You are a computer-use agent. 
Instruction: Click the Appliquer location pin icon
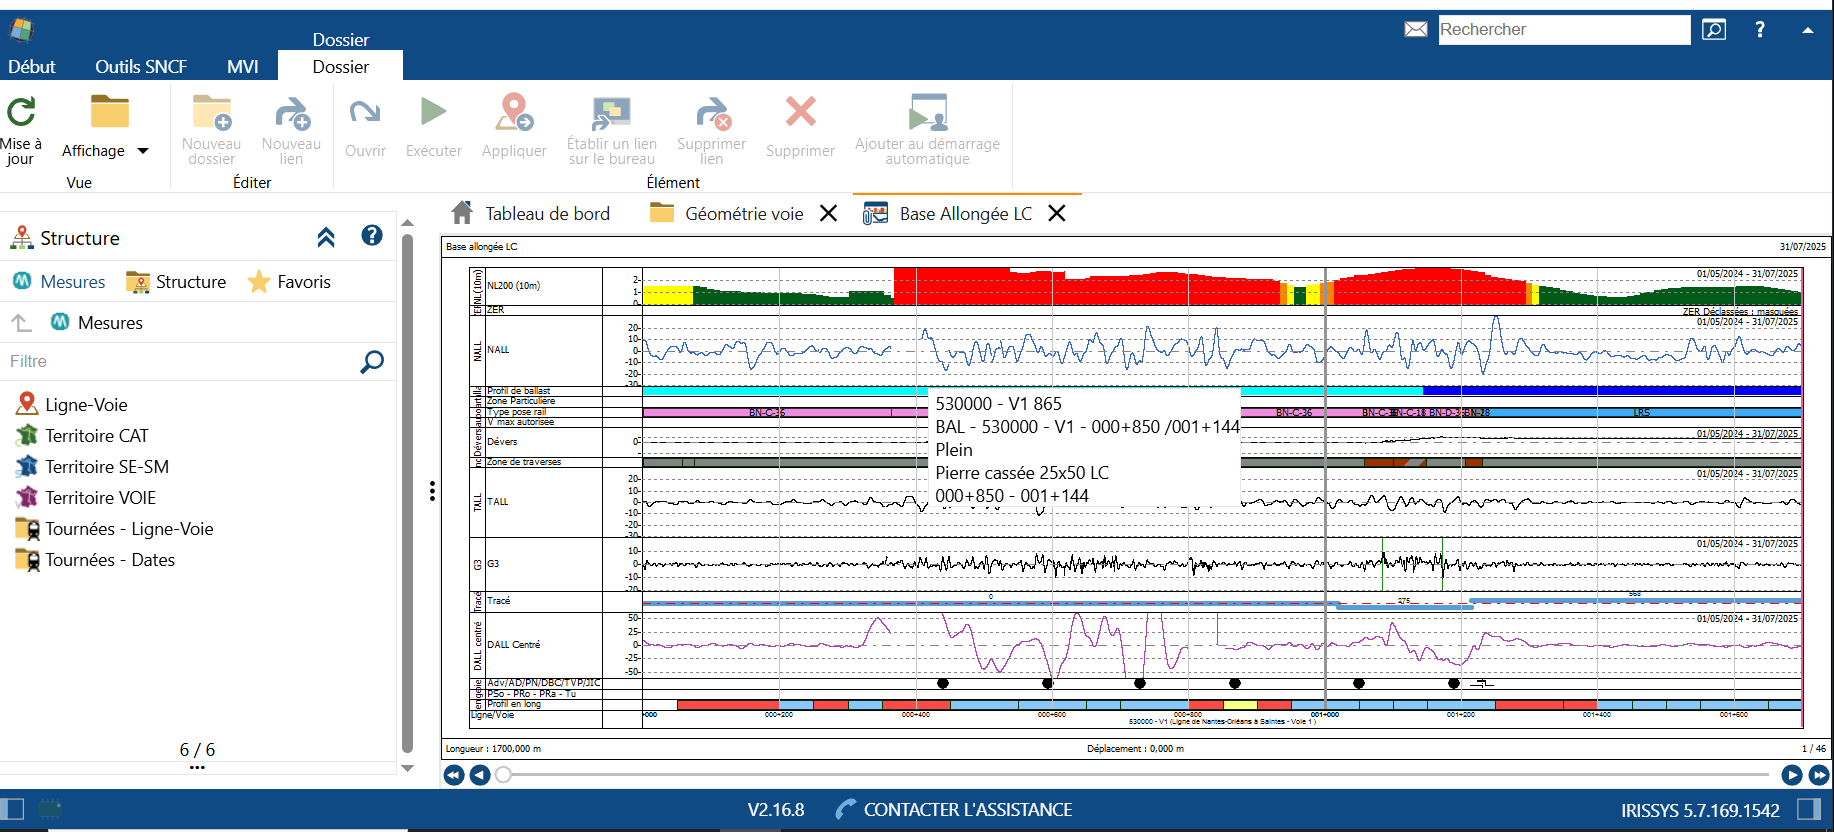pyautogui.click(x=514, y=112)
